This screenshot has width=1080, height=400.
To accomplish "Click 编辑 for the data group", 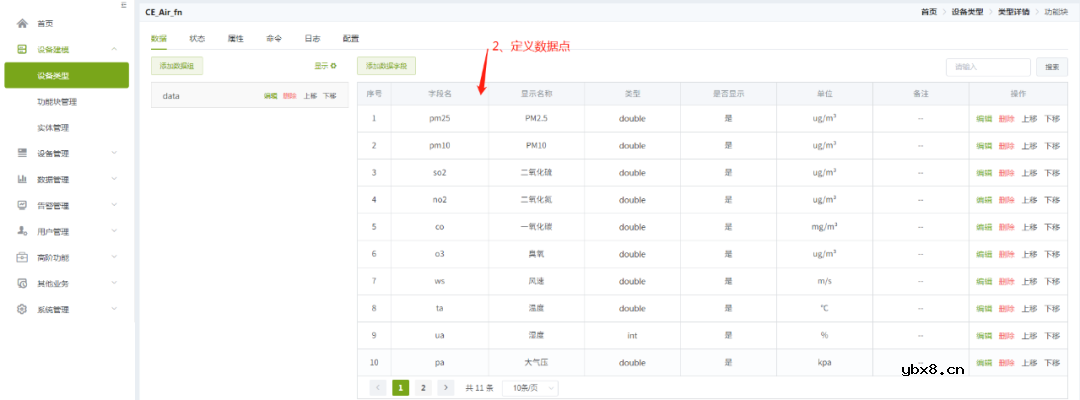I will pos(271,96).
